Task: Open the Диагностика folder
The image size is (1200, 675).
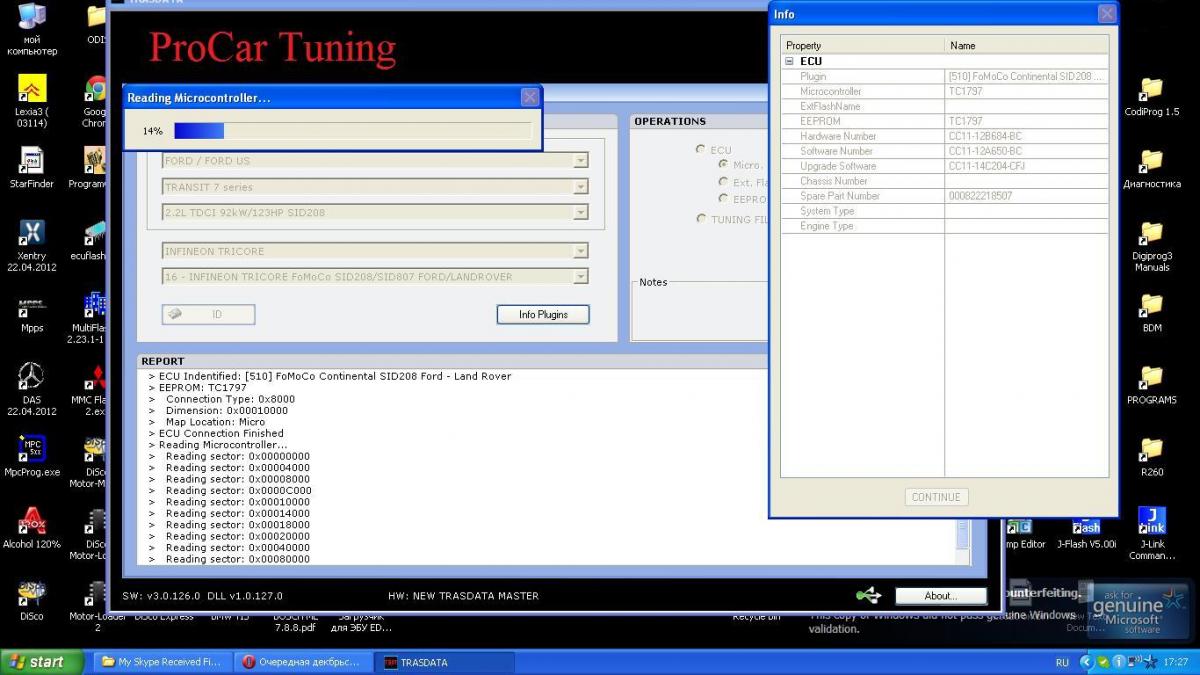Action: pyautogui.click(x=1152, y=169)
